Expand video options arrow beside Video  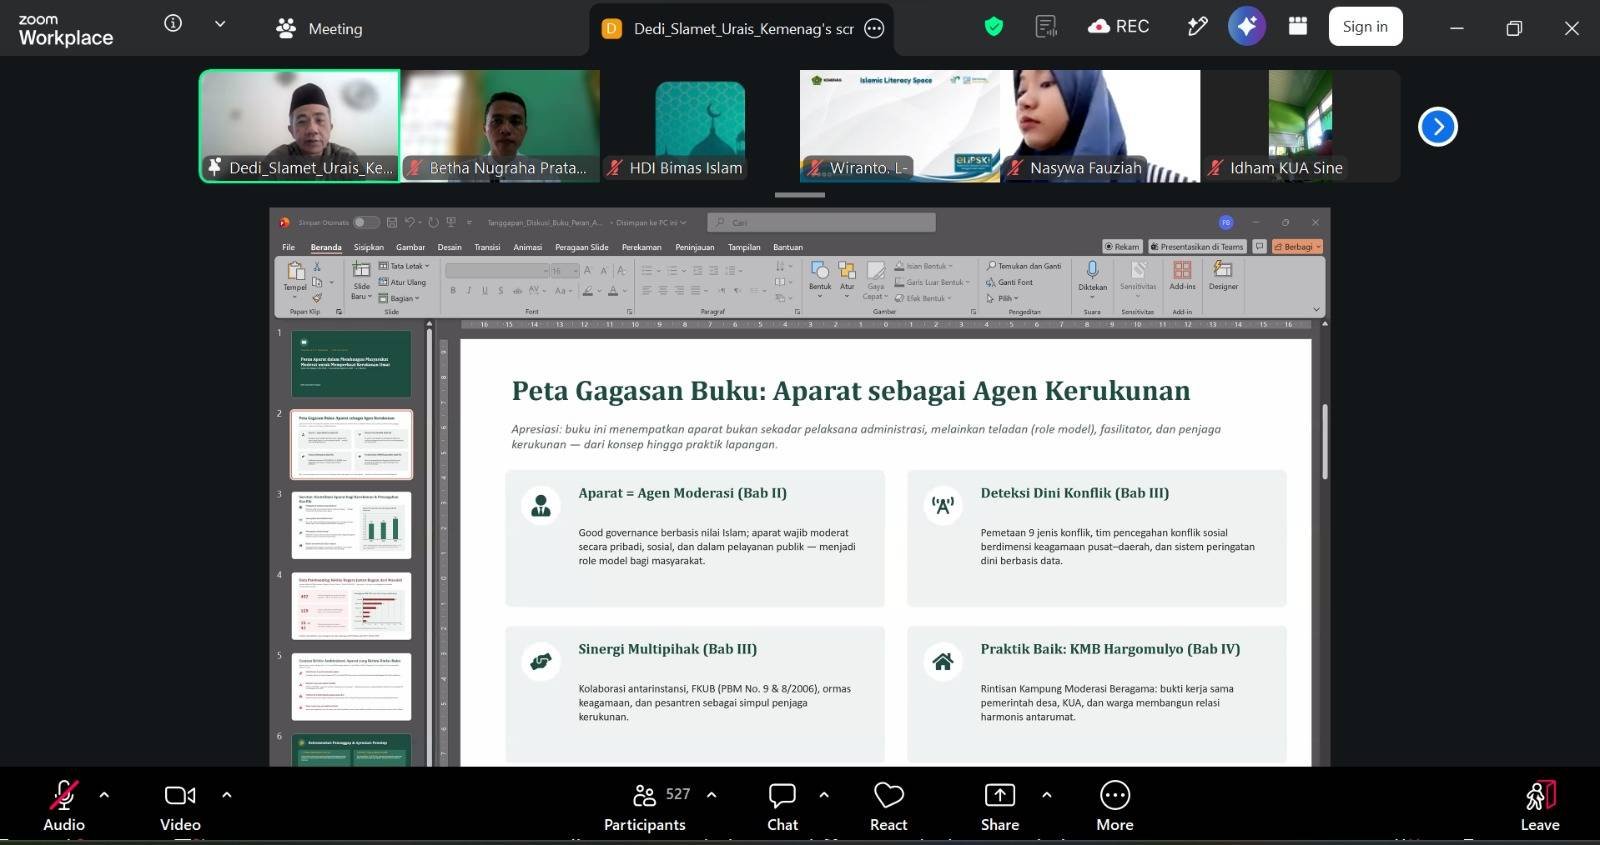227,795
